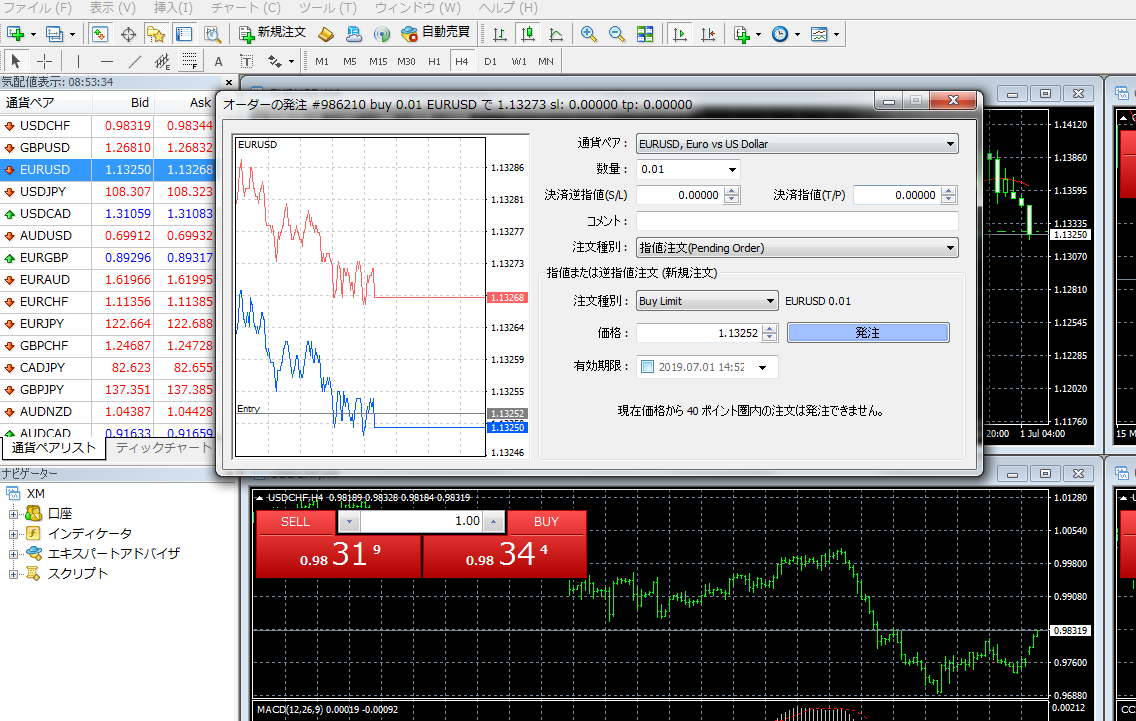Expand the 口座 tree node

coord(15,514)
